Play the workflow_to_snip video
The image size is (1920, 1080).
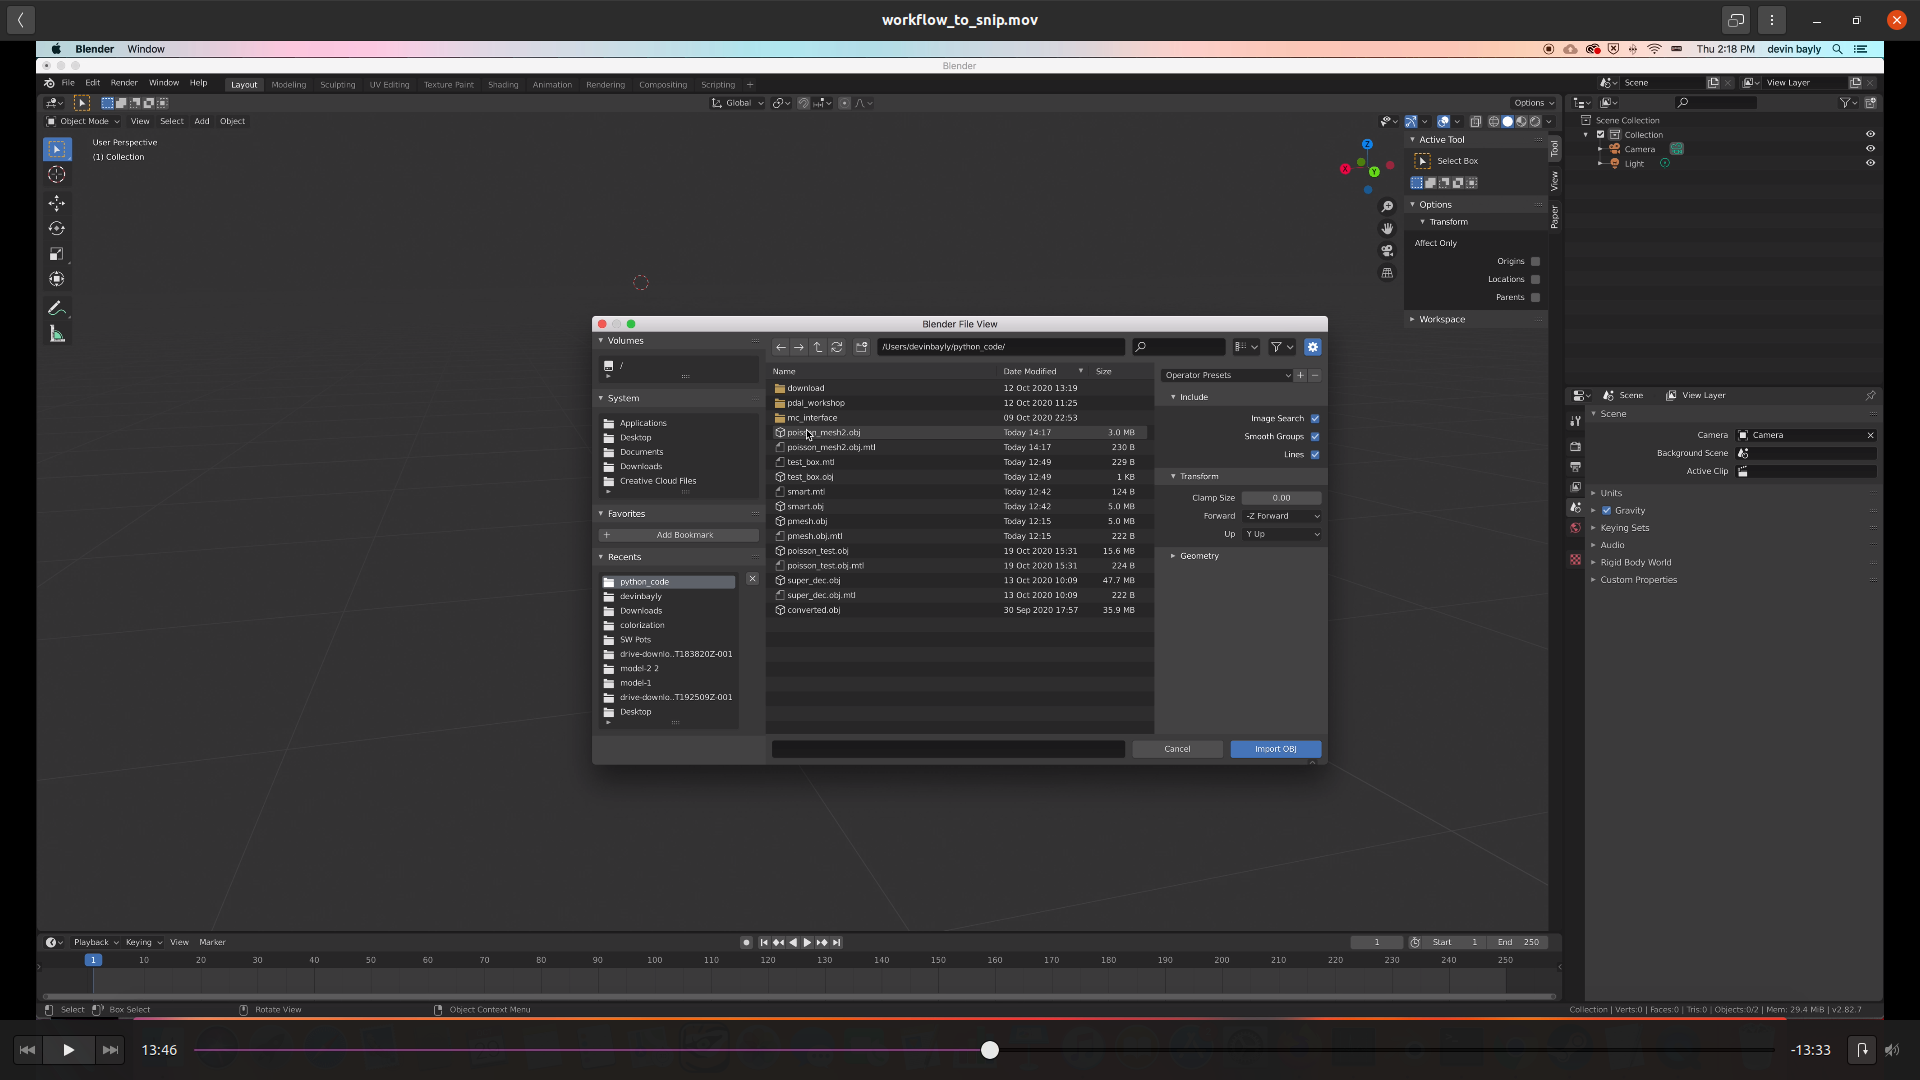(68, 1050)
